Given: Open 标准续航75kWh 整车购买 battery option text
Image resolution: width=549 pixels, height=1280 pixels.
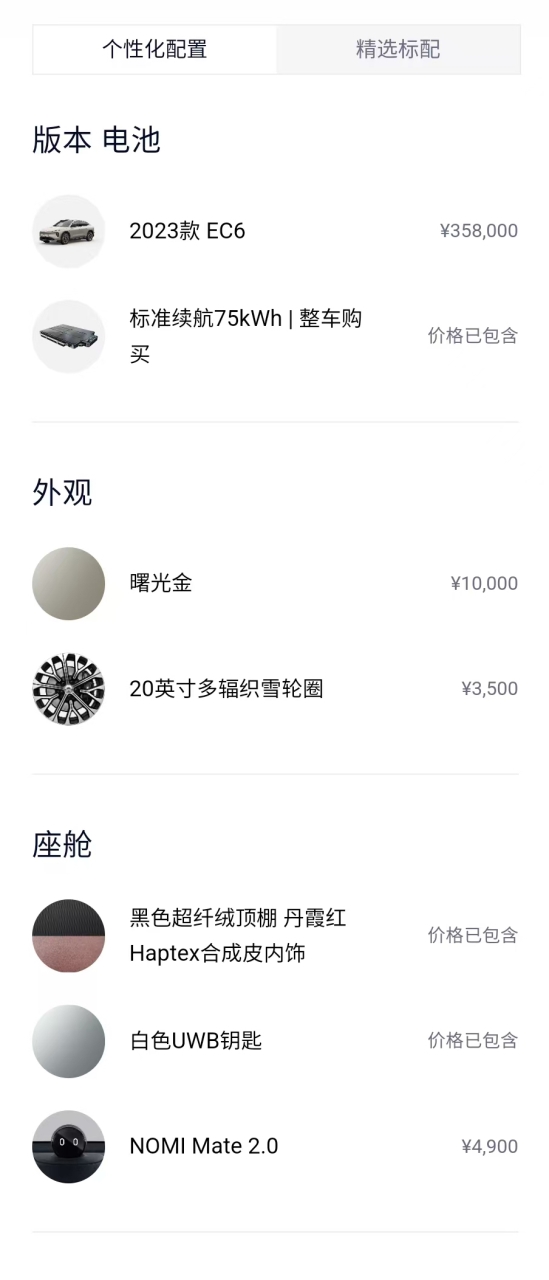Looking at the screenshot, I should click(x=246, y=336).
